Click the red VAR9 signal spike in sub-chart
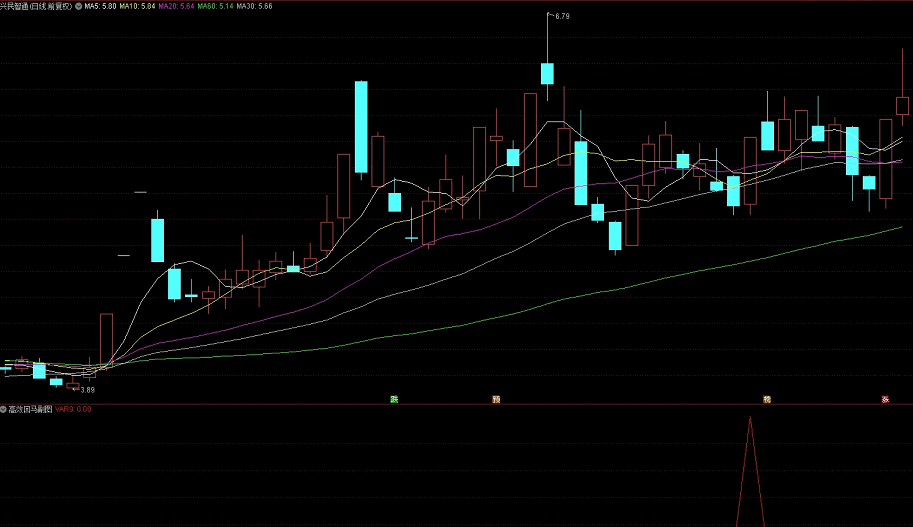913x527 pixels. 750,472
